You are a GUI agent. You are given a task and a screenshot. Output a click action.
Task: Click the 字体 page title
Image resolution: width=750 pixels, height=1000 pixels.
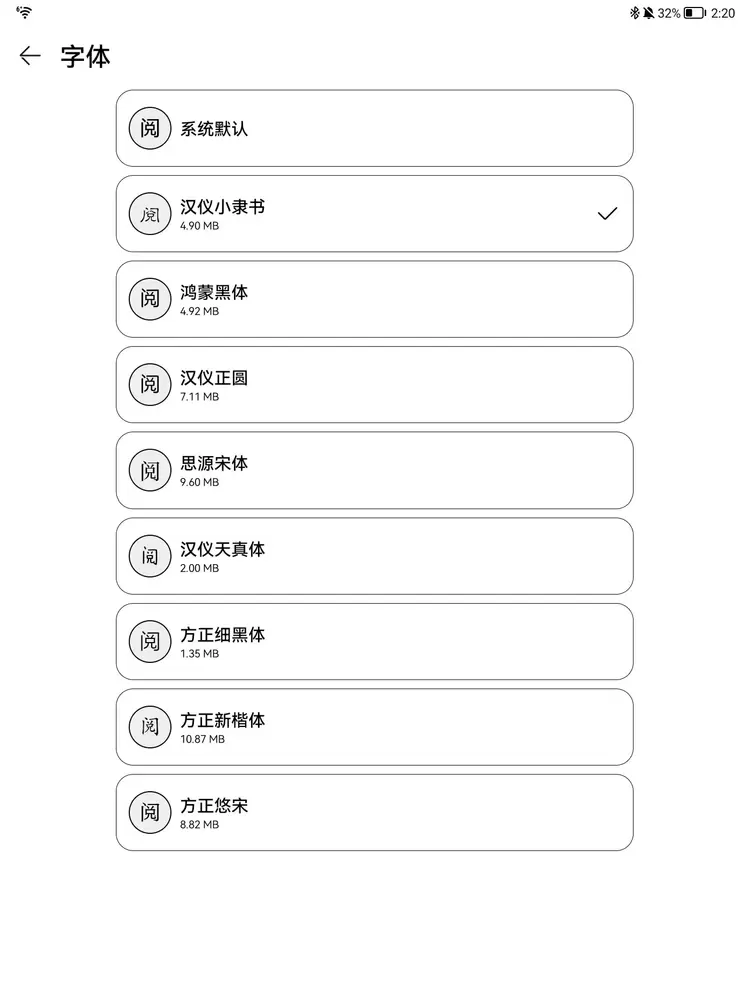(x=85, y=56)
